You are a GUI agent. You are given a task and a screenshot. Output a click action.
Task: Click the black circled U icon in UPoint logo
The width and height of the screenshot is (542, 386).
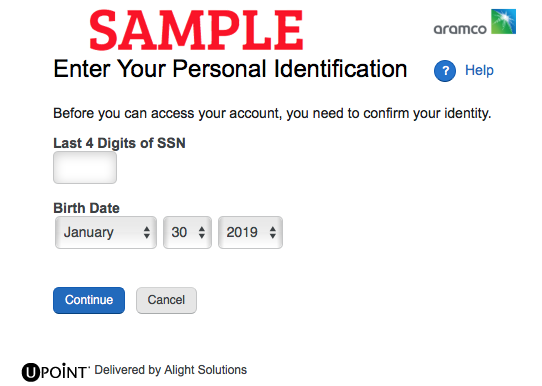point(31,372)
